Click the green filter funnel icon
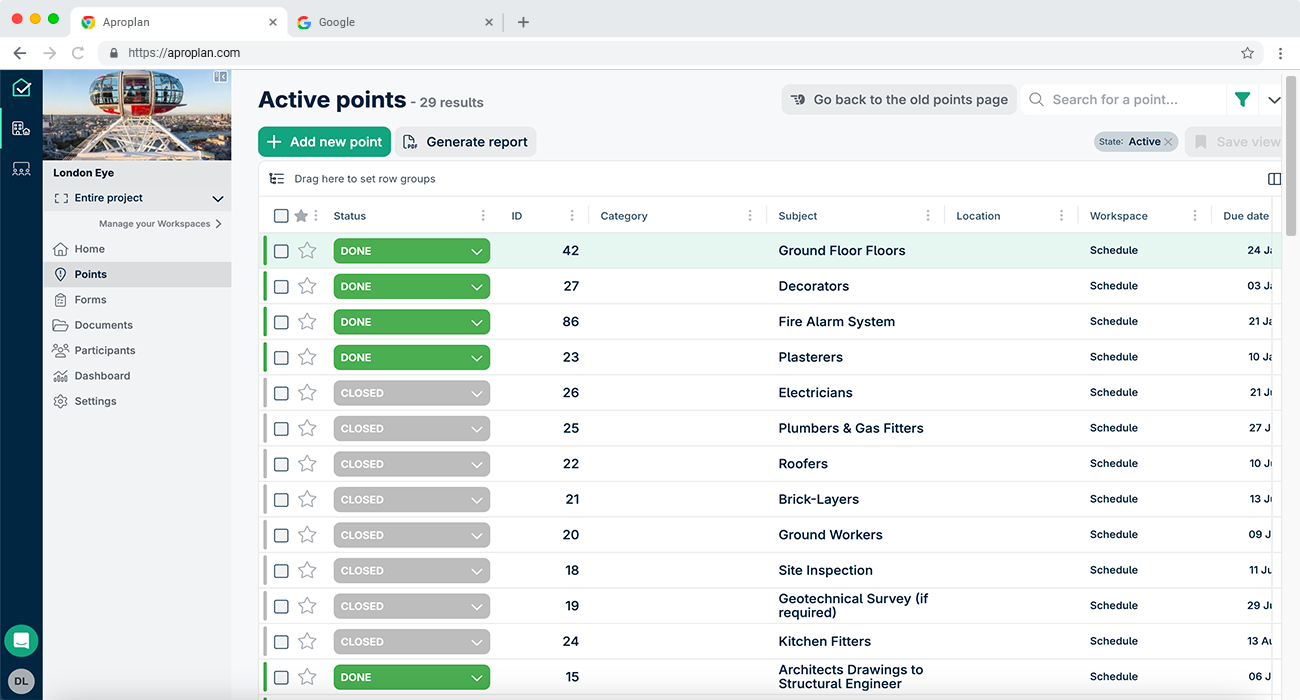This screenshot has height=700, width=1300. [x=1242, y=100]
